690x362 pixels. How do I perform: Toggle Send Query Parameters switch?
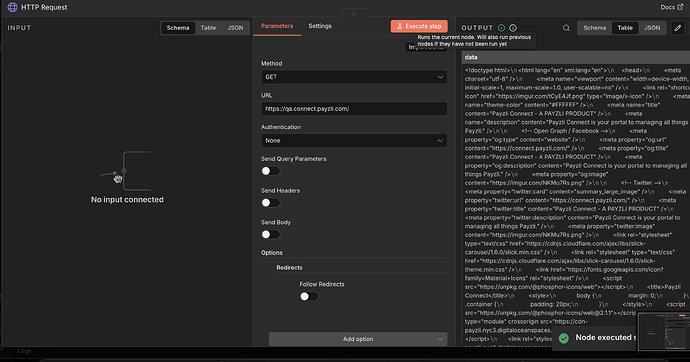[271, 171]
